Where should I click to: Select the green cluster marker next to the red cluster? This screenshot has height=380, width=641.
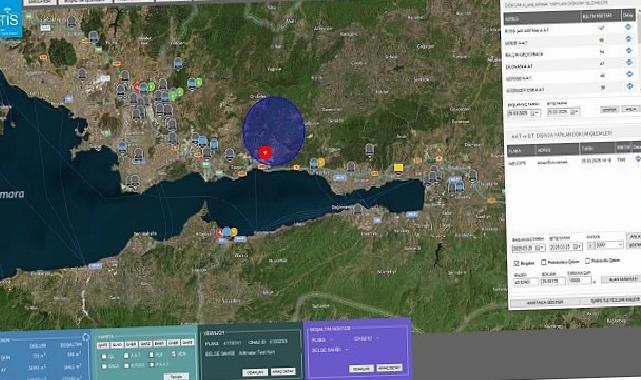(x=151, y=86)
